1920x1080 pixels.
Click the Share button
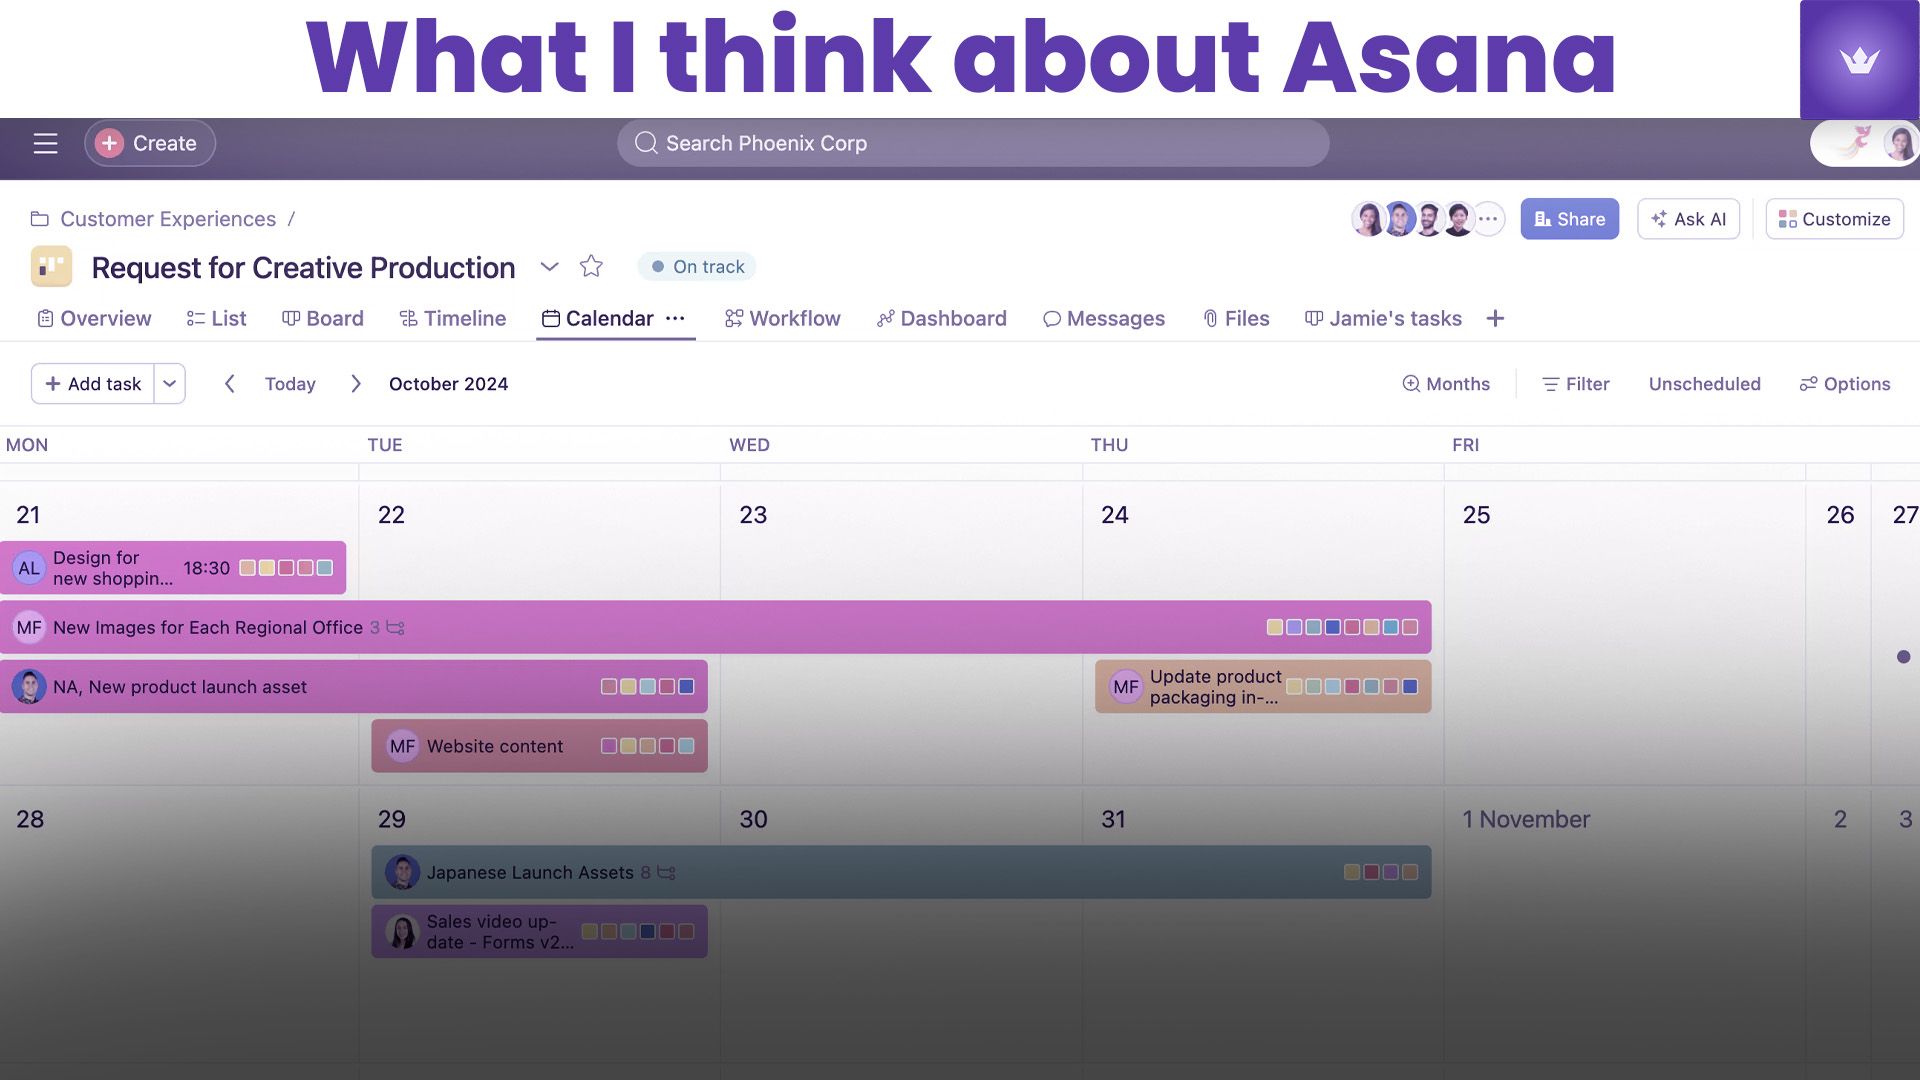pyautogui.click(x=1569, y=219)
